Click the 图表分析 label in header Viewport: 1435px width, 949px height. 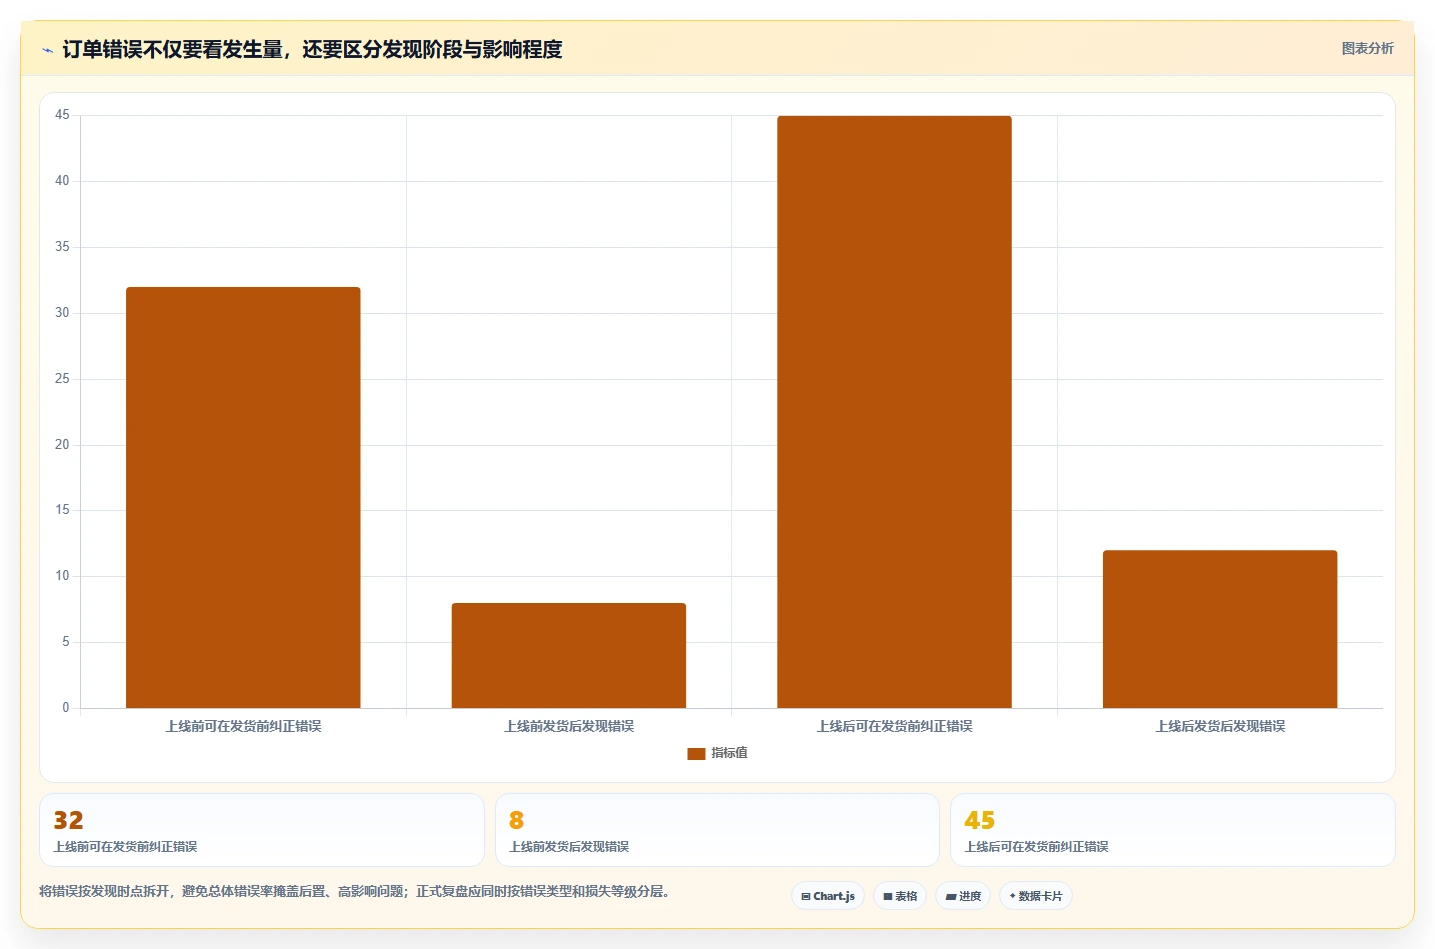tap(1367, 48)
